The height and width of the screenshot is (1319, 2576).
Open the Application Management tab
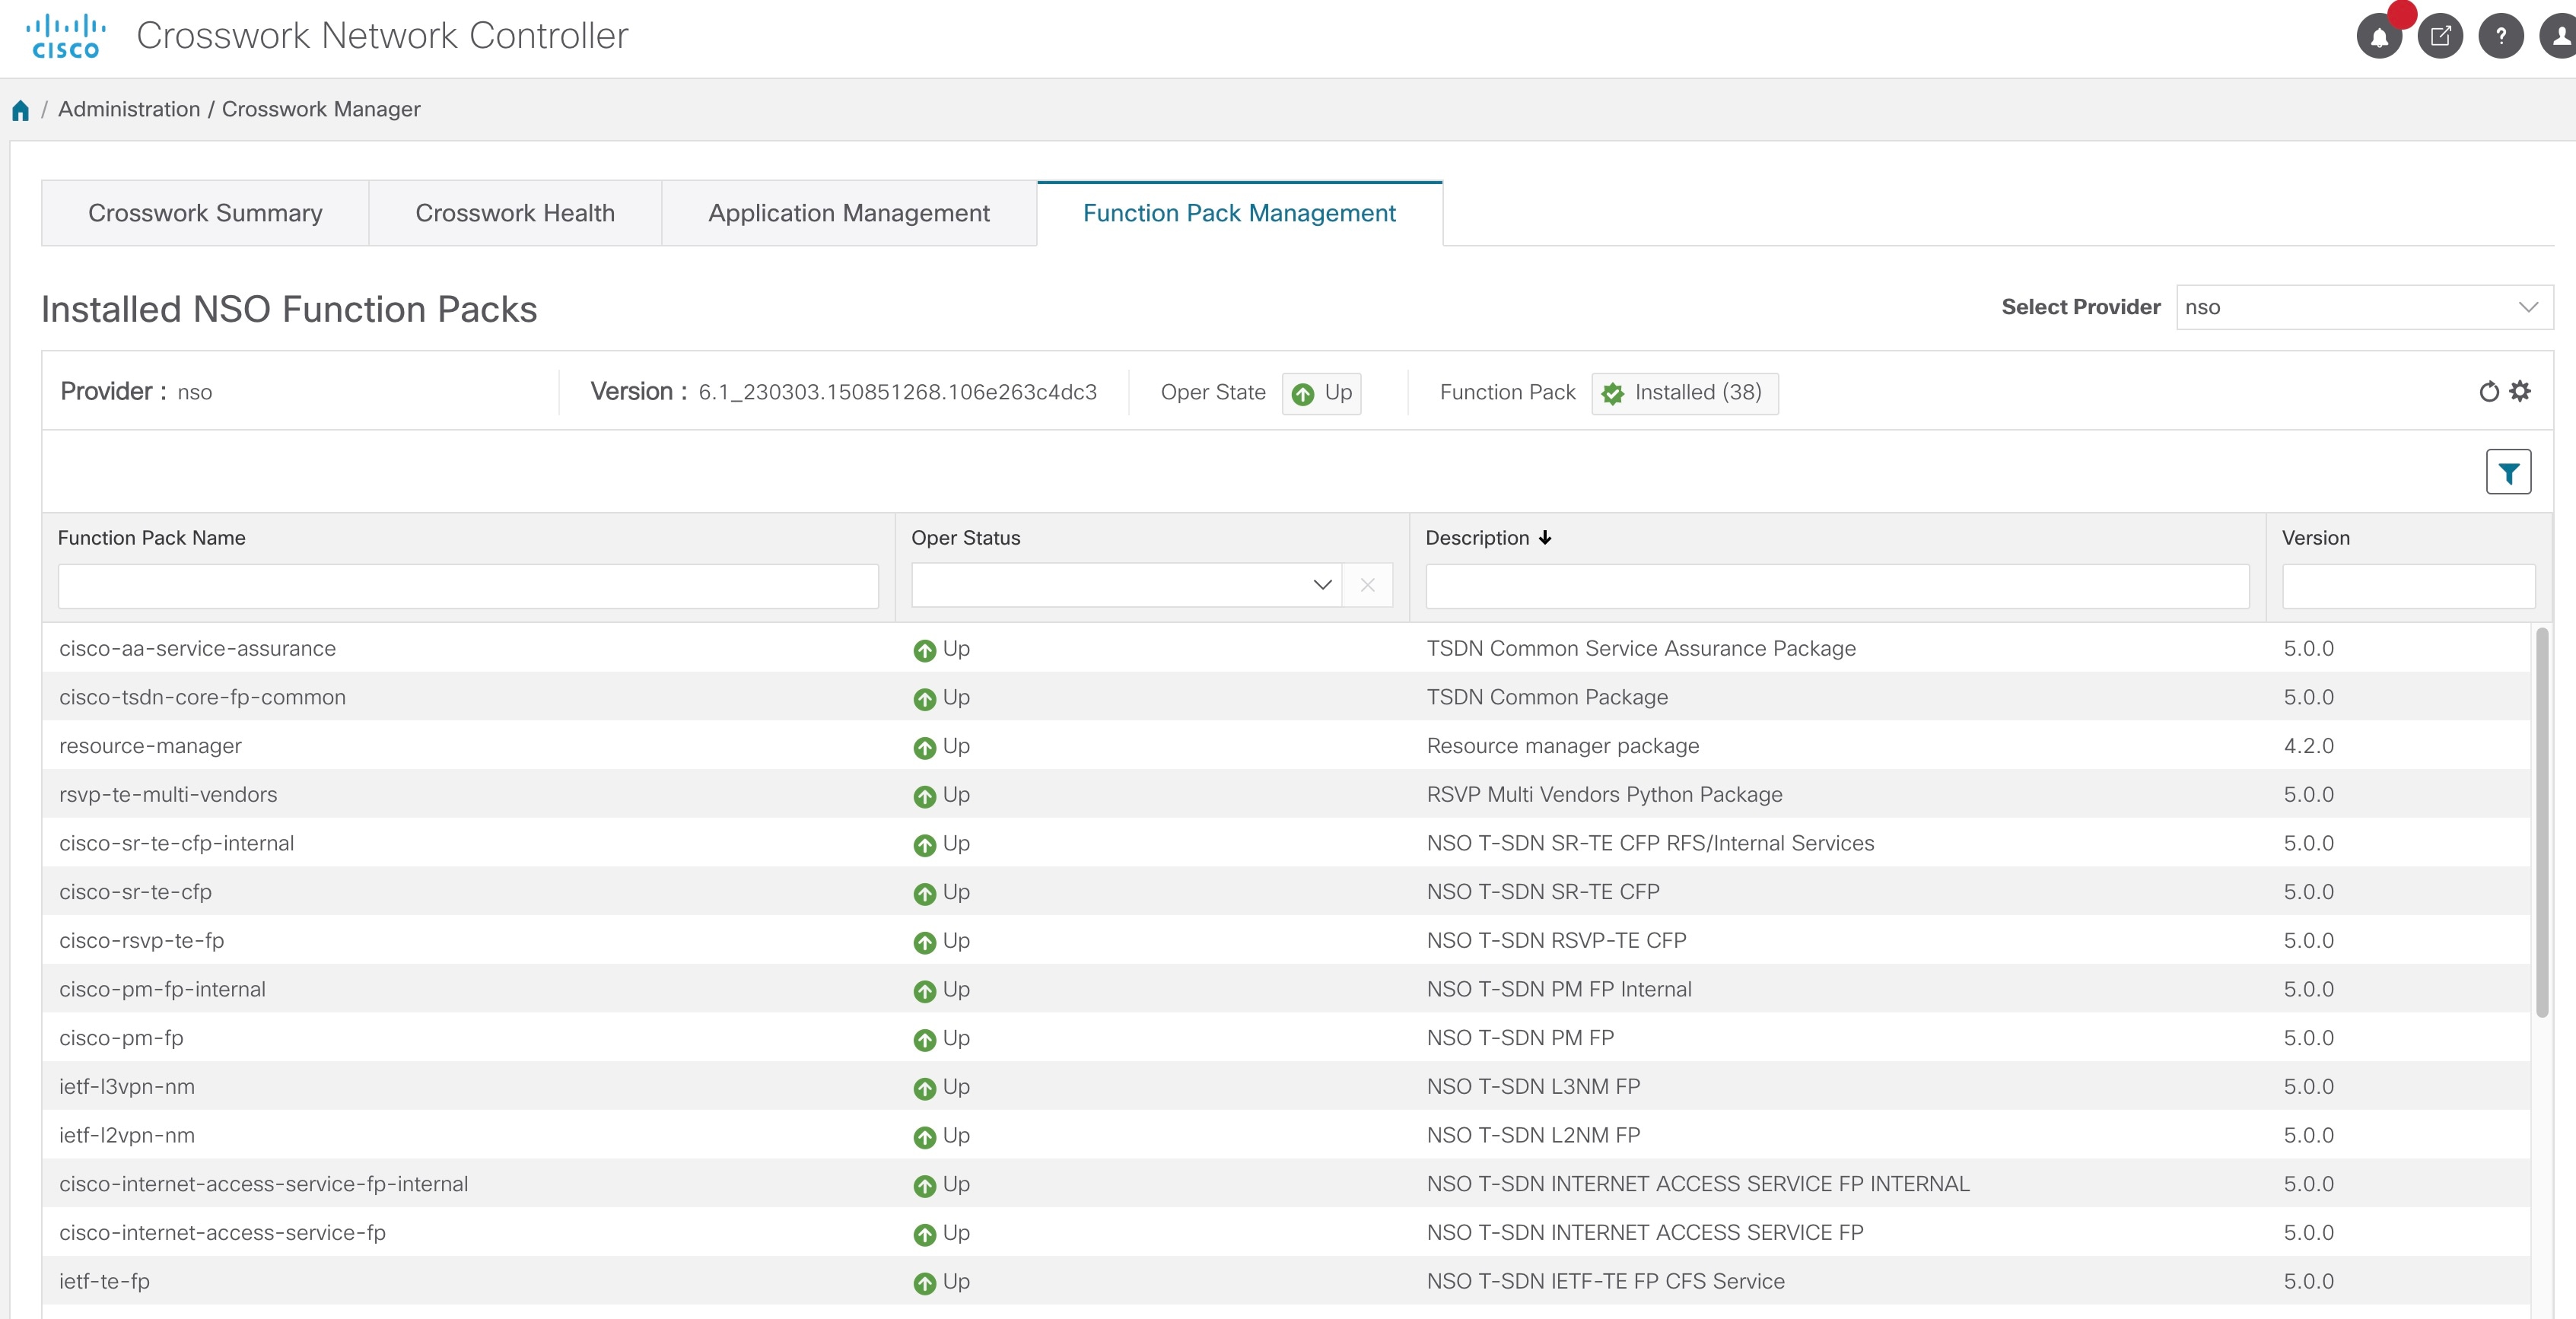coord(848,212)
